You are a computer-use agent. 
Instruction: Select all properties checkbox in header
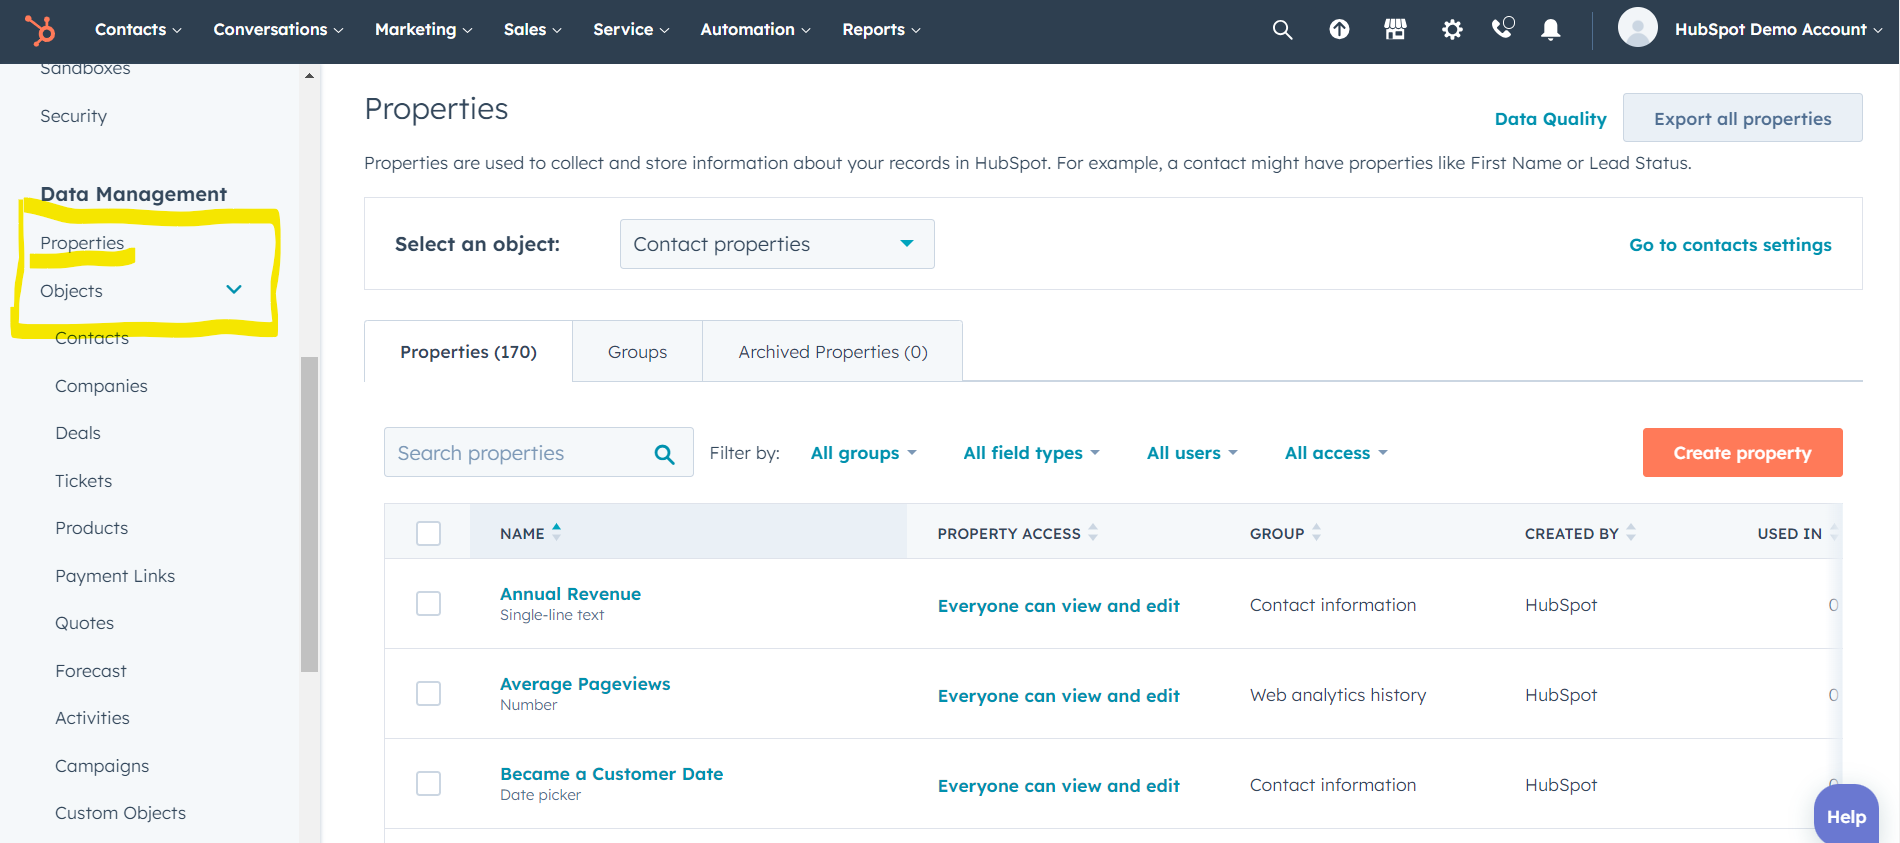(x=428, y=533)
